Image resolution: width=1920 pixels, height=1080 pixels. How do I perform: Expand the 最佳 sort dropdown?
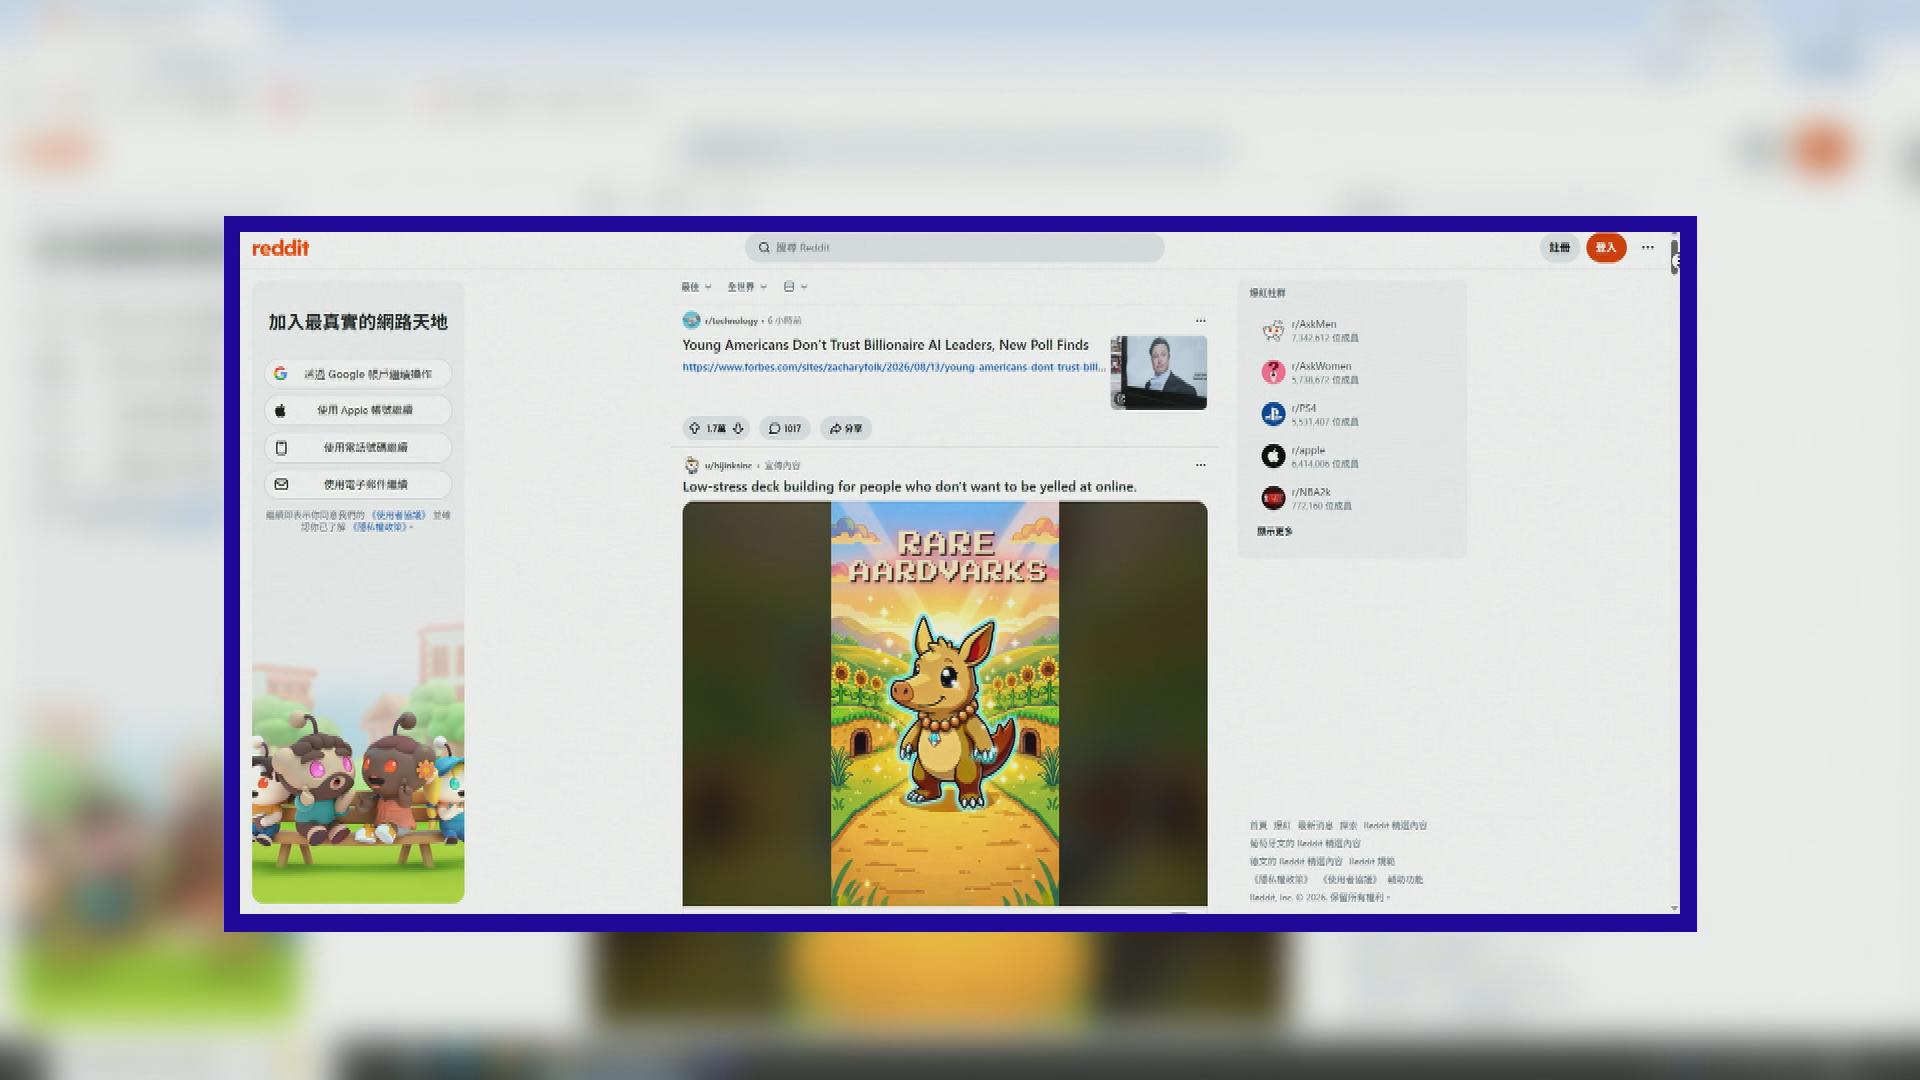click(x=696, y=287)
